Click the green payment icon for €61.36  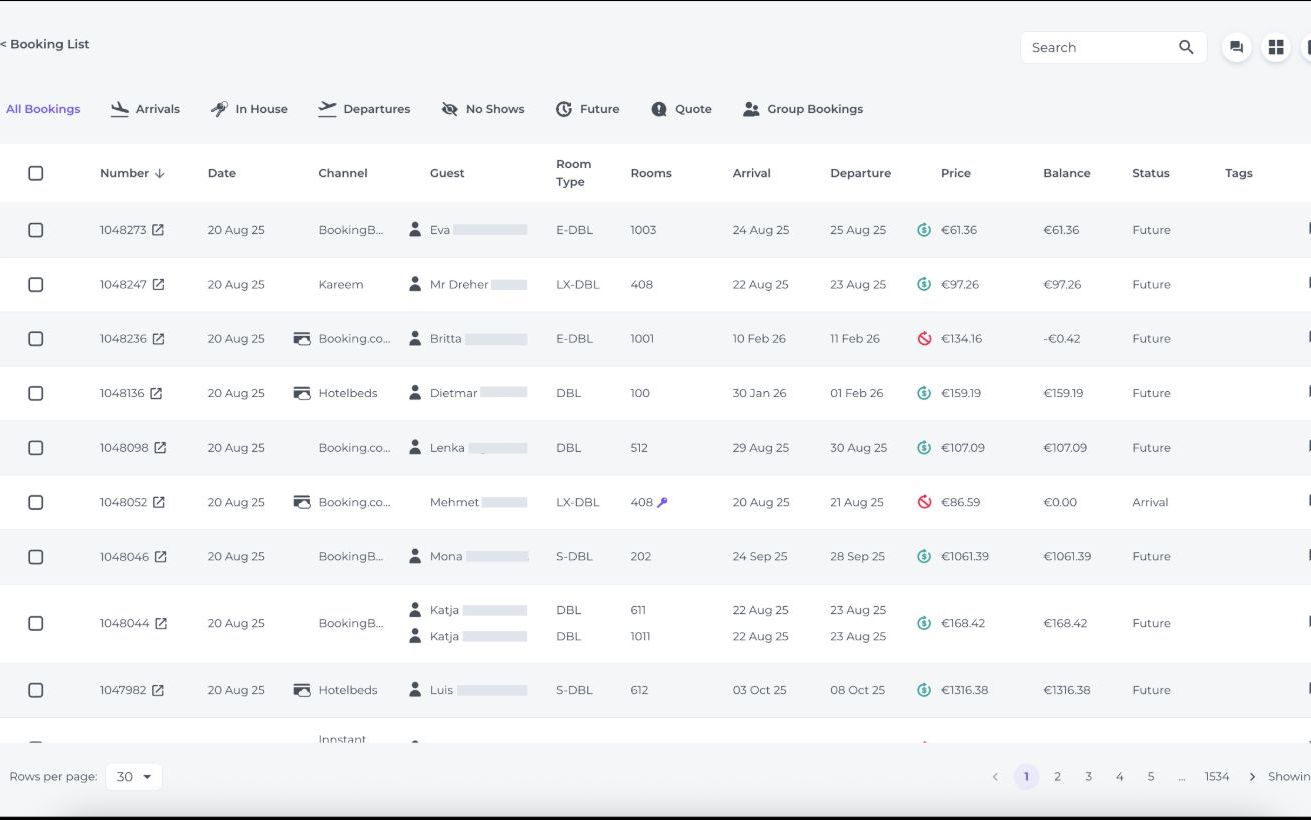(924, 230)
